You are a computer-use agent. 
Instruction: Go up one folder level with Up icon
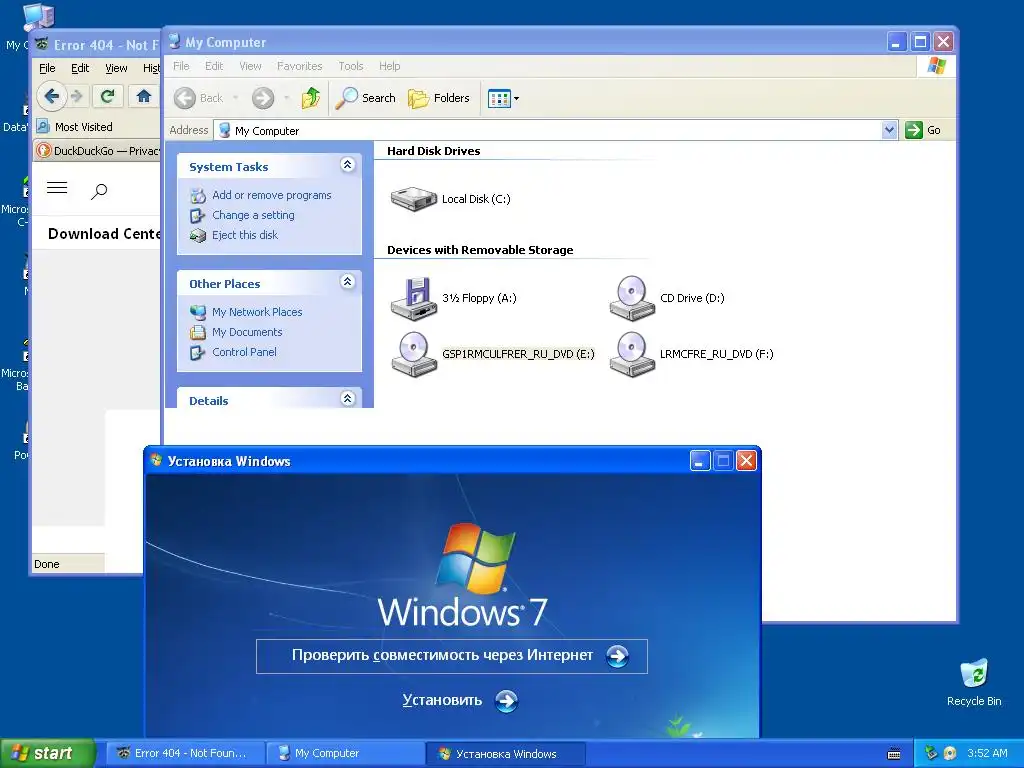[311, 98]
